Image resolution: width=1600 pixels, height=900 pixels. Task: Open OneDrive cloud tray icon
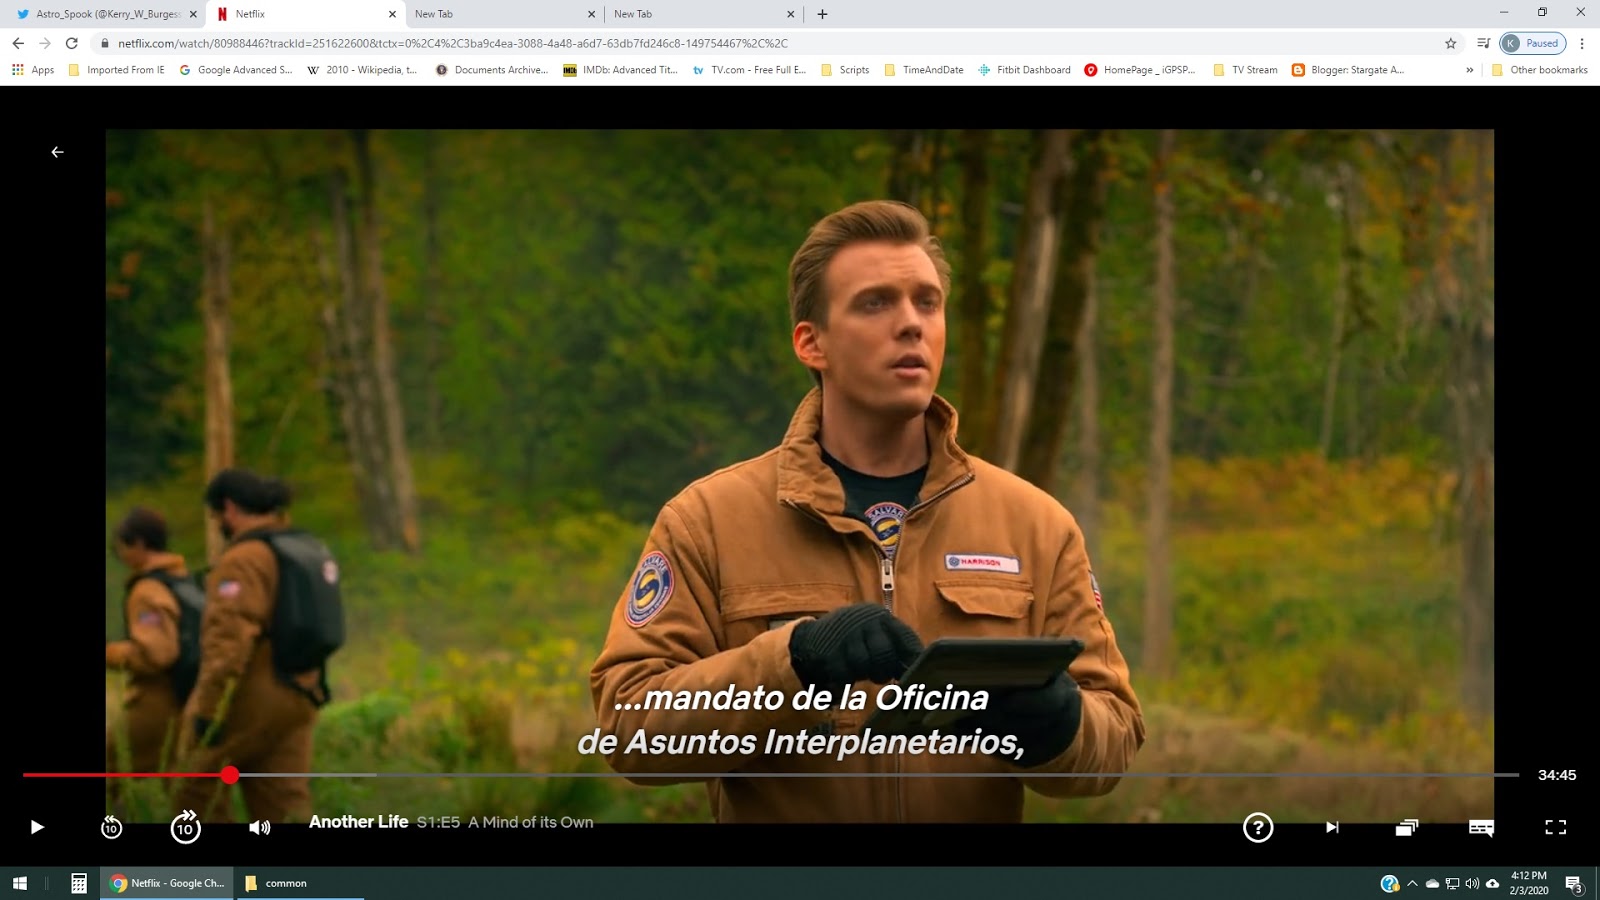[x=1432, y=883]
